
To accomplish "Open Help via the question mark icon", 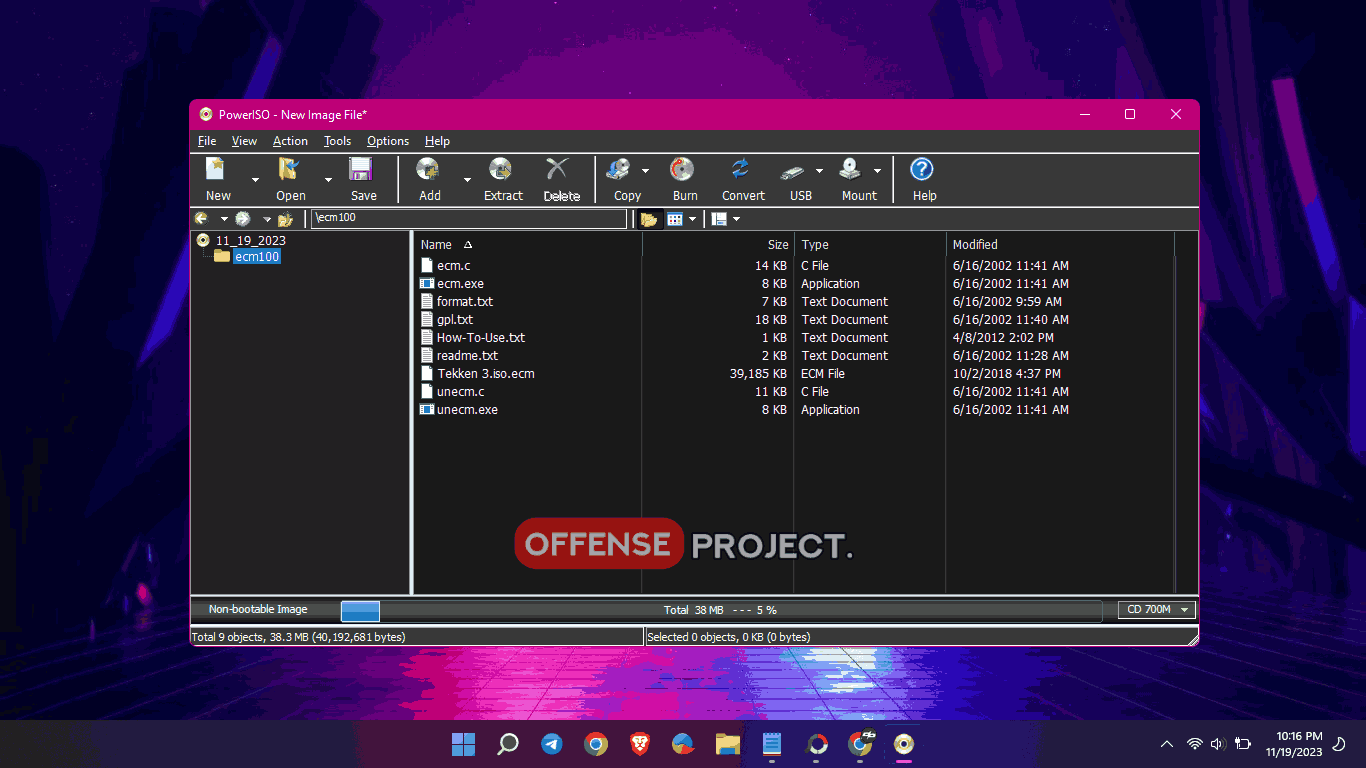I will 922,169.
